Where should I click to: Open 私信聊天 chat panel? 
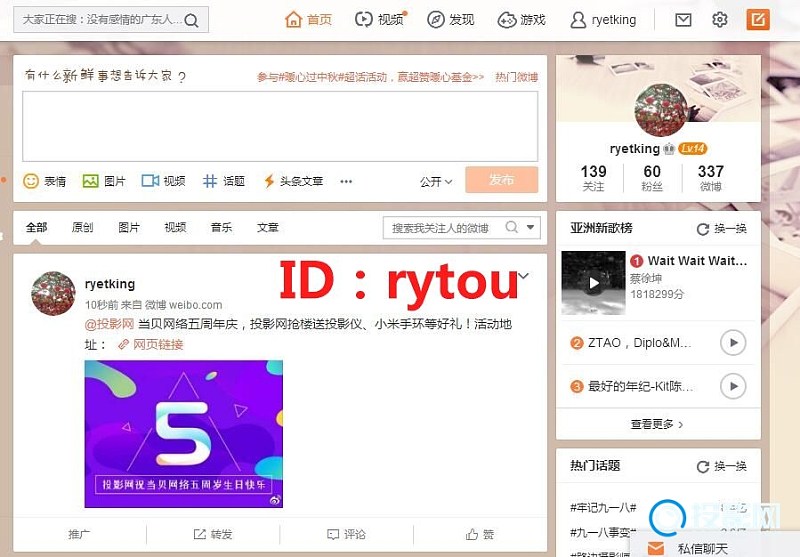(x=703, y=549)
